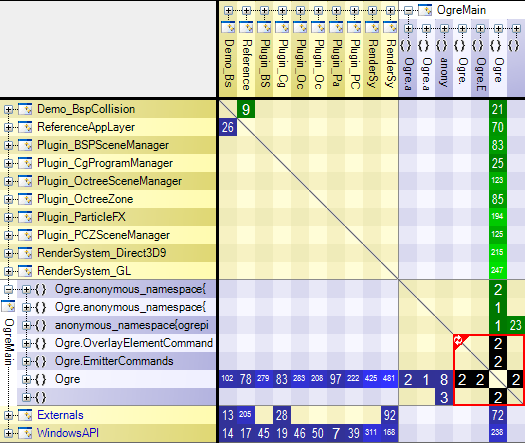Select the OgreMain column header label
The height and width of the screenshot is (443, 525).
pos(461,10)
